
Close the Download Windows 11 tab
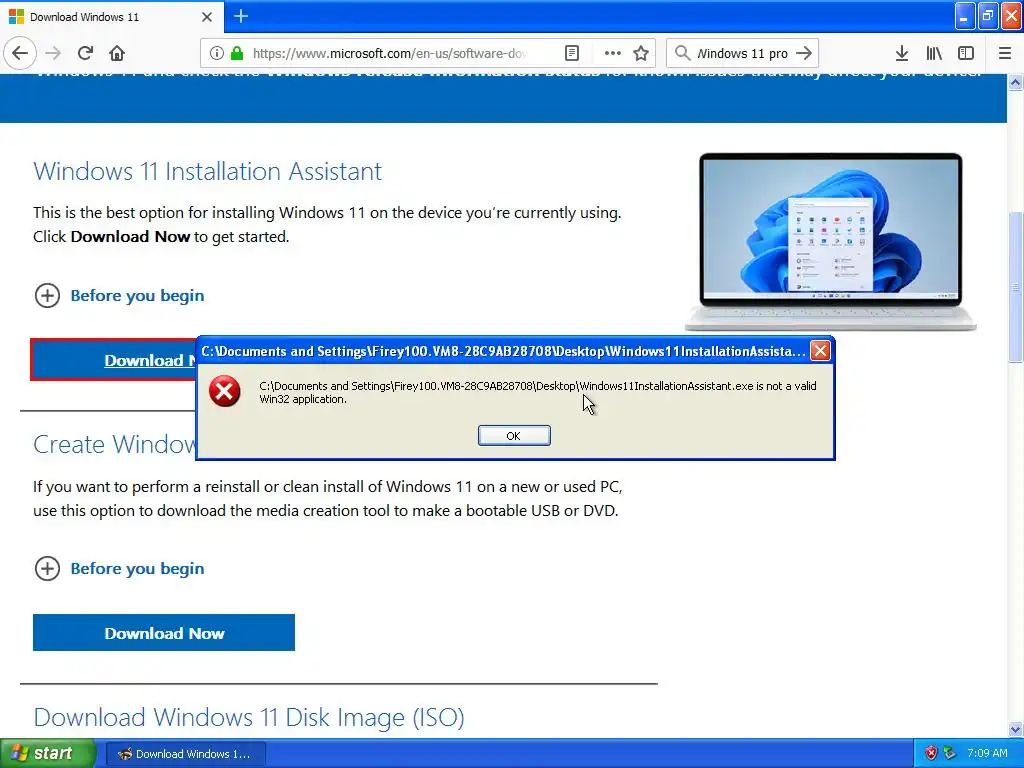(x=207, y=17)
